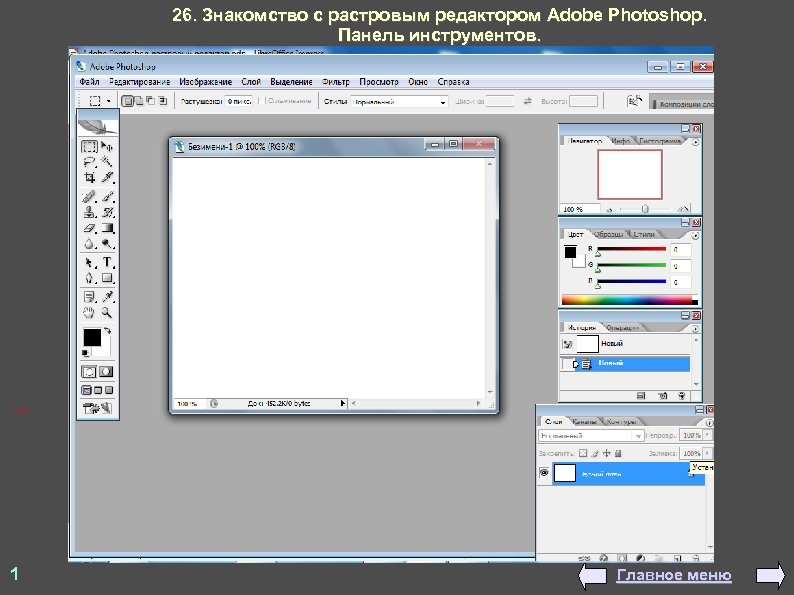Follow the Главное меню link
Viewport: 794px width, 595px height.
click(x=673, y=575)
